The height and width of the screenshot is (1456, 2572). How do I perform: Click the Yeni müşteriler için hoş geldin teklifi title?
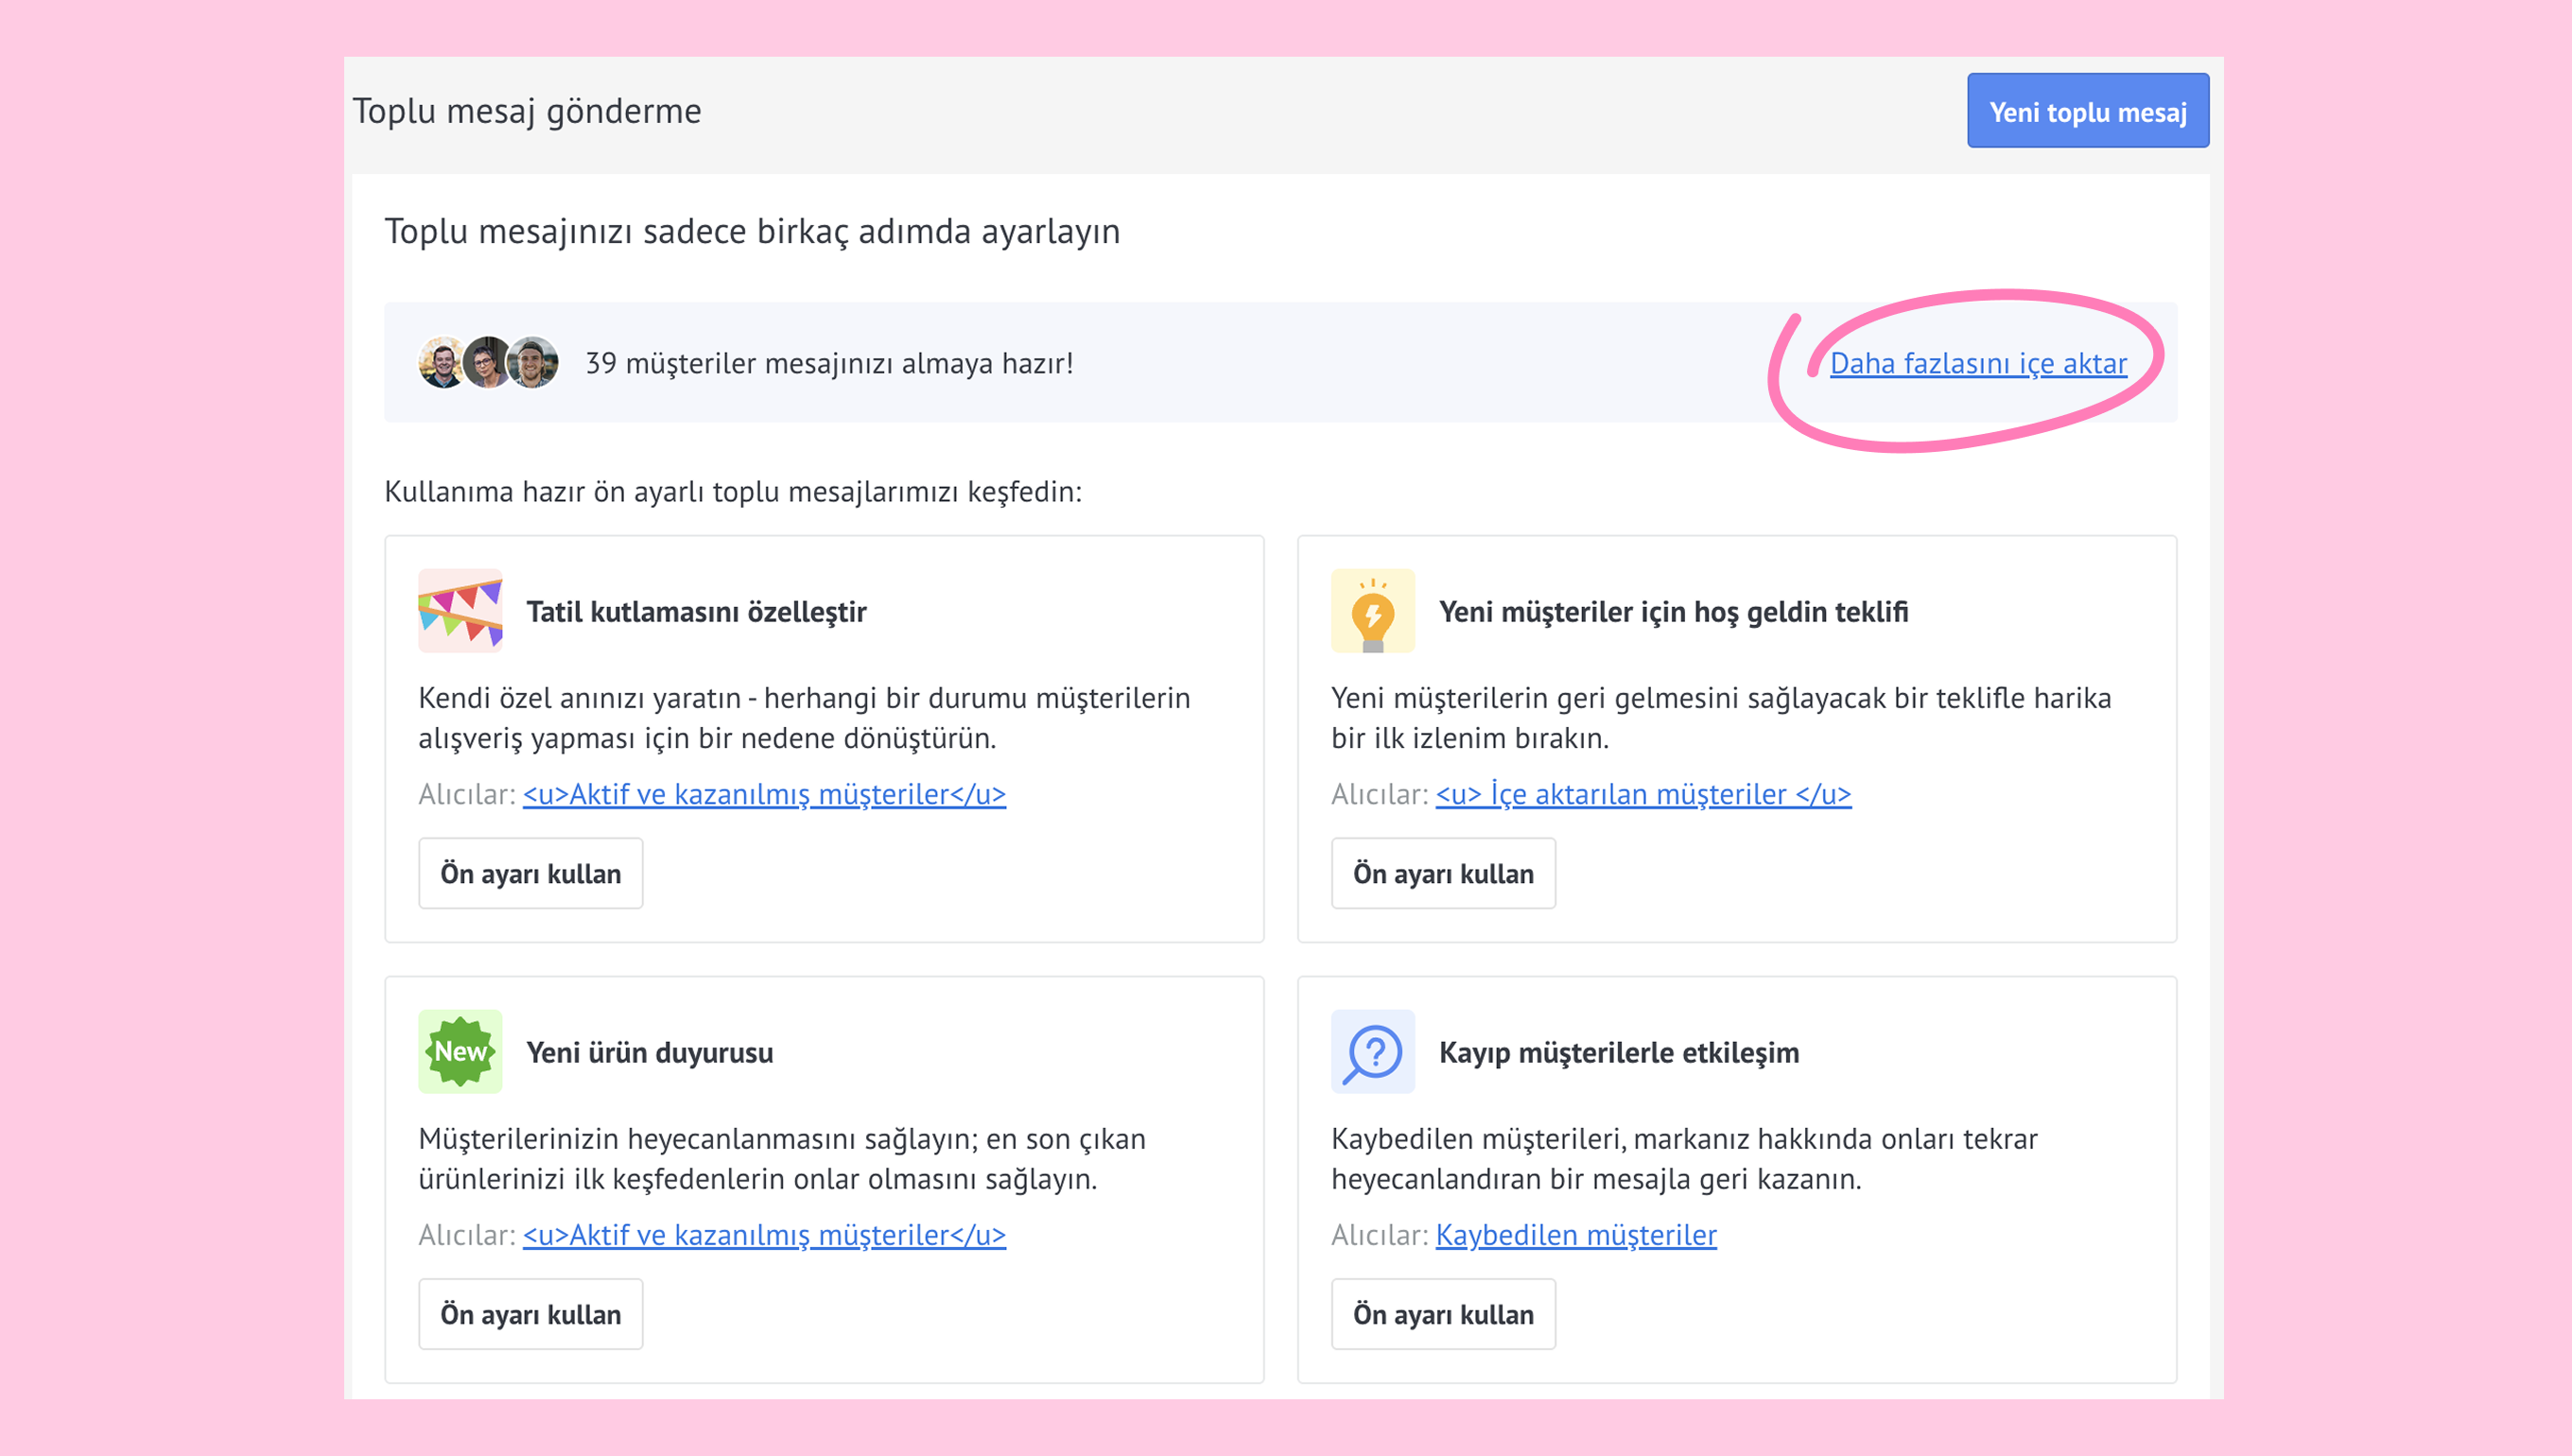pos(1673,612)
